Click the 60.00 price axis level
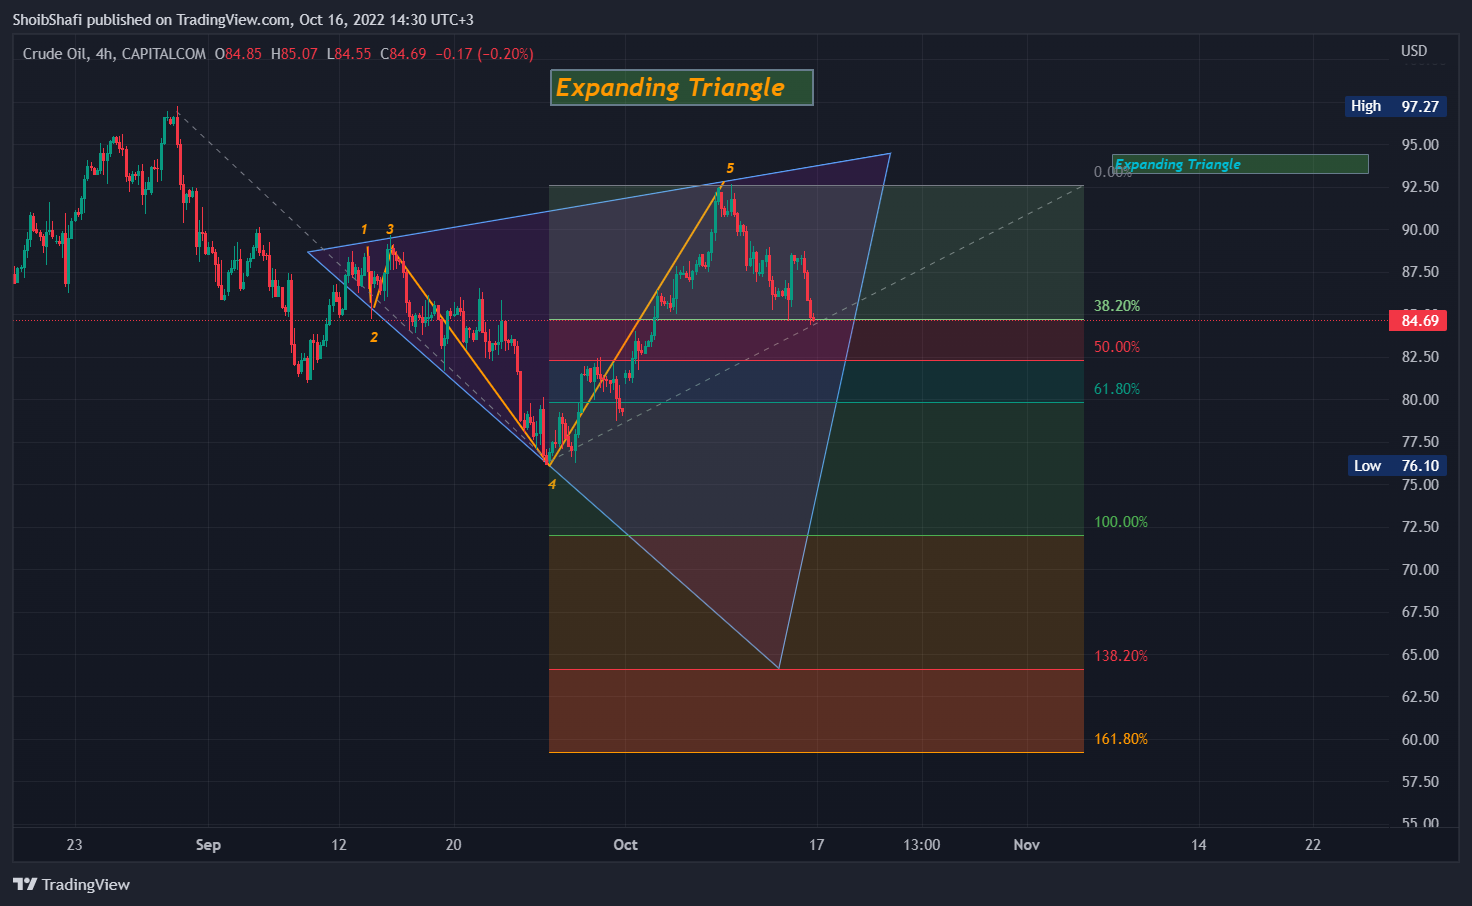 (1420, 740)
